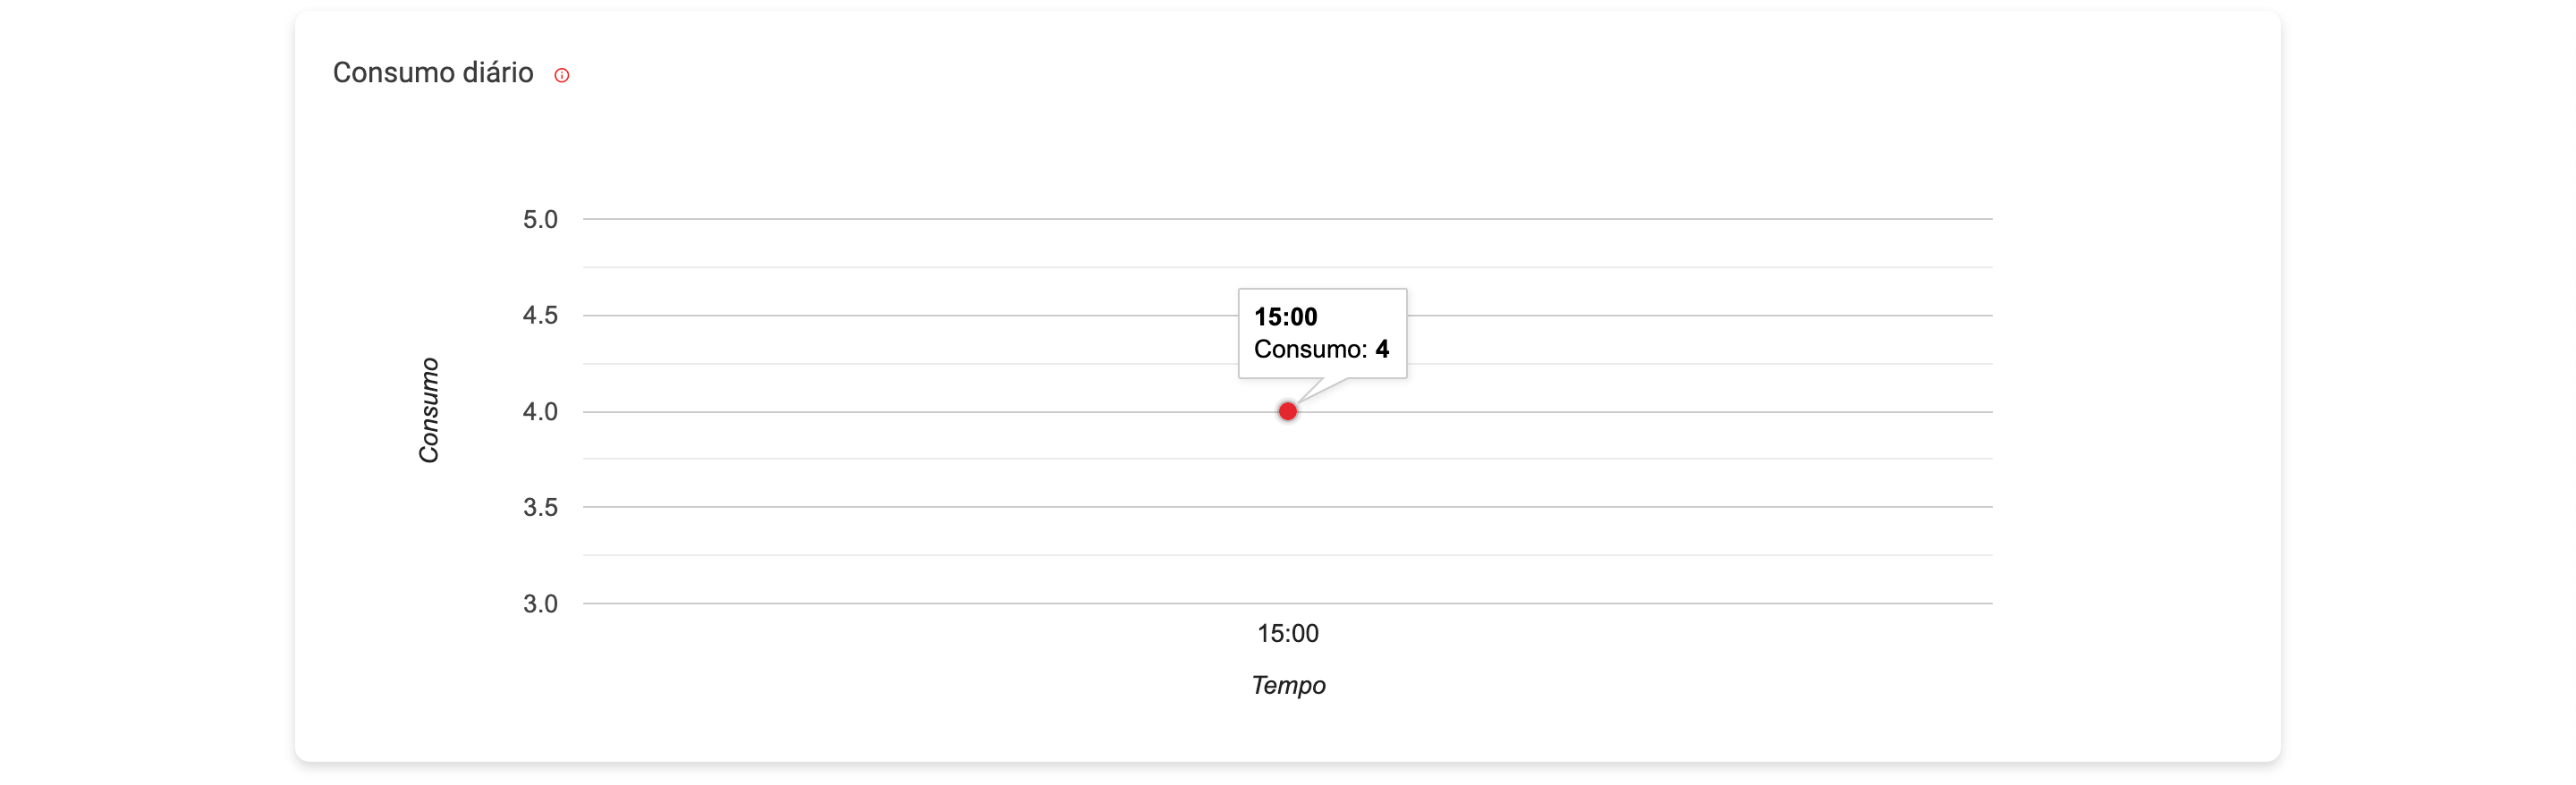The image size is (2576, 785).
Task: Click the 'Consumo: 4' tooltip value
Action: pos(1321,349)
